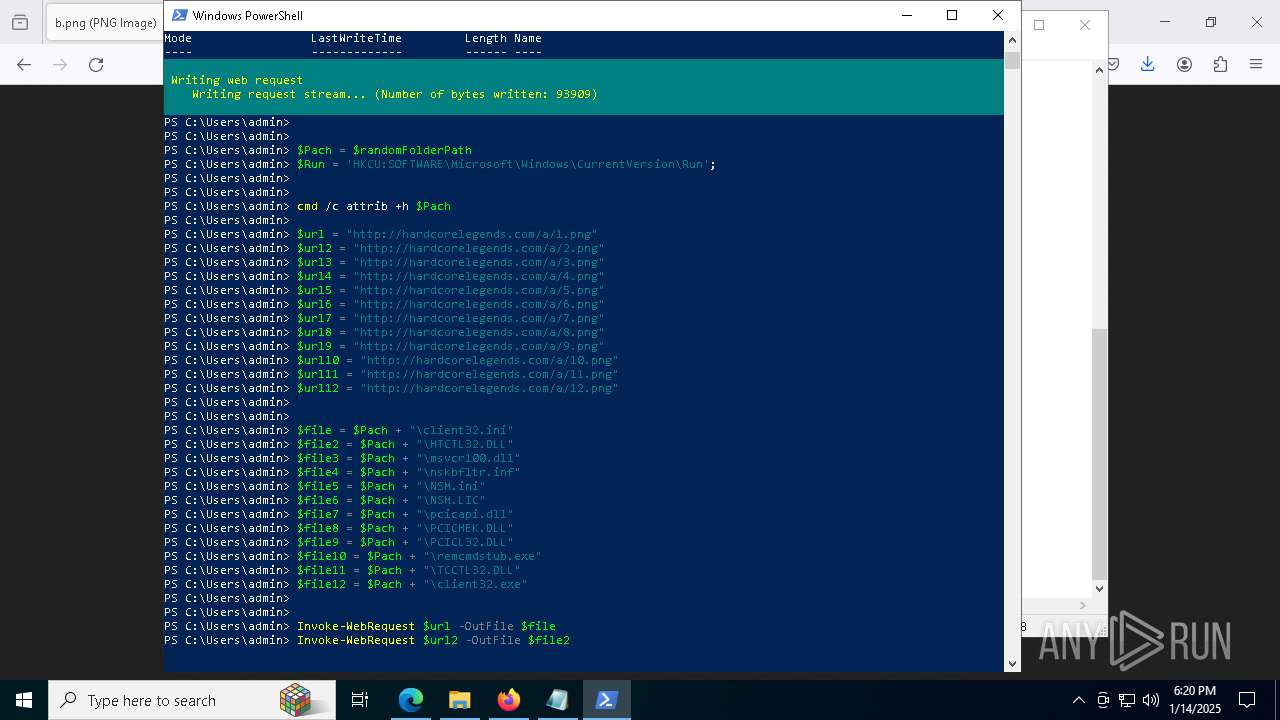
Task: Open the Firefox downloads panel
Action: [x=1148, y=64]
